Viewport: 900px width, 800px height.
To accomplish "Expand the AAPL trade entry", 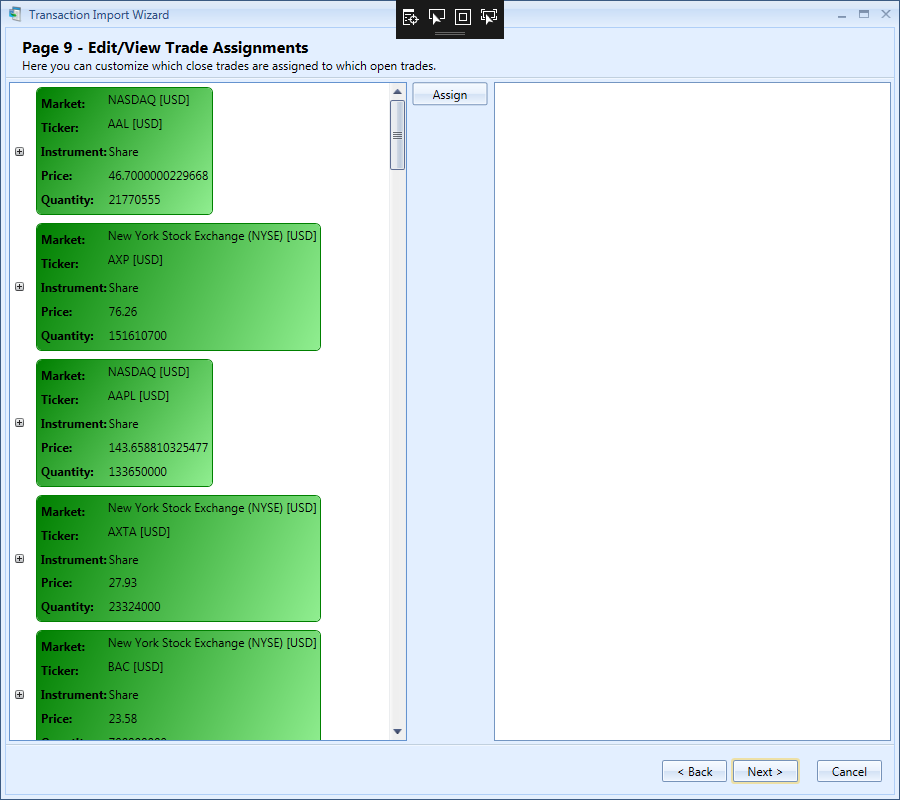I will pyautogui.click(x=20, y=423).
